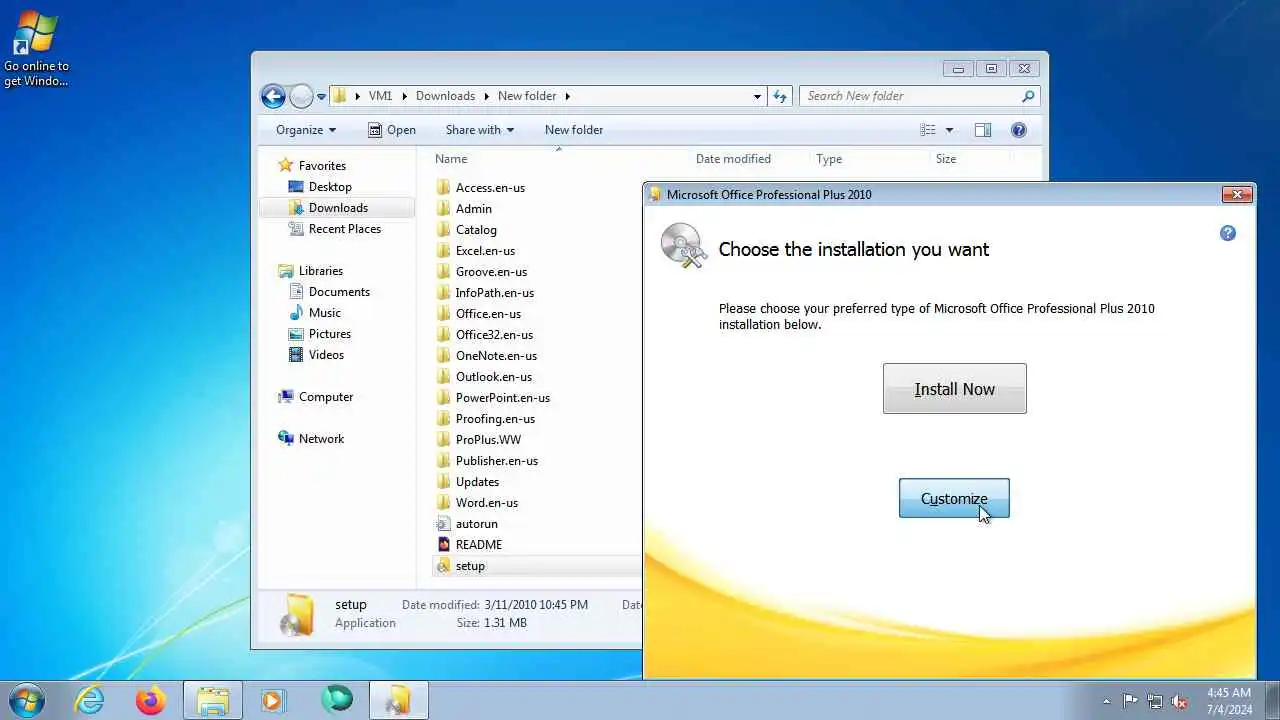Image resolution: width=1280 pixels, height=720 pixels.
Task: Open Videos library
Action: coord(326,355)
